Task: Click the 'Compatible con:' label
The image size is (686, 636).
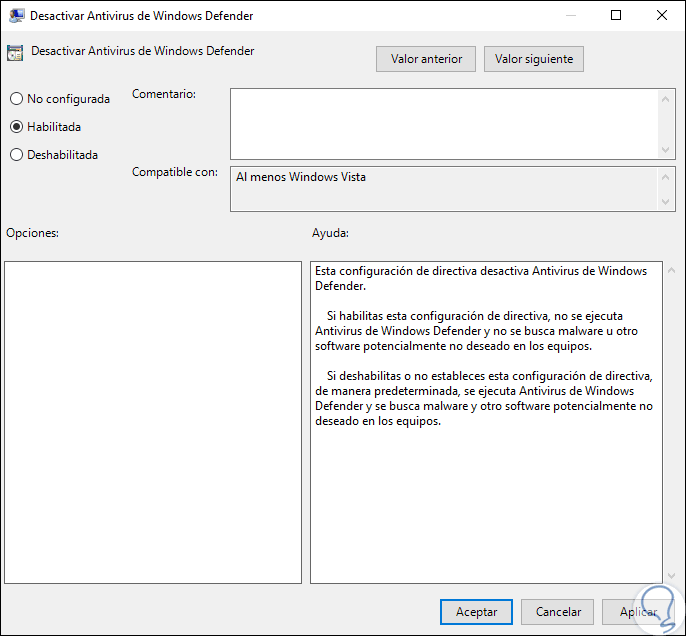Action: click(175, 172)
